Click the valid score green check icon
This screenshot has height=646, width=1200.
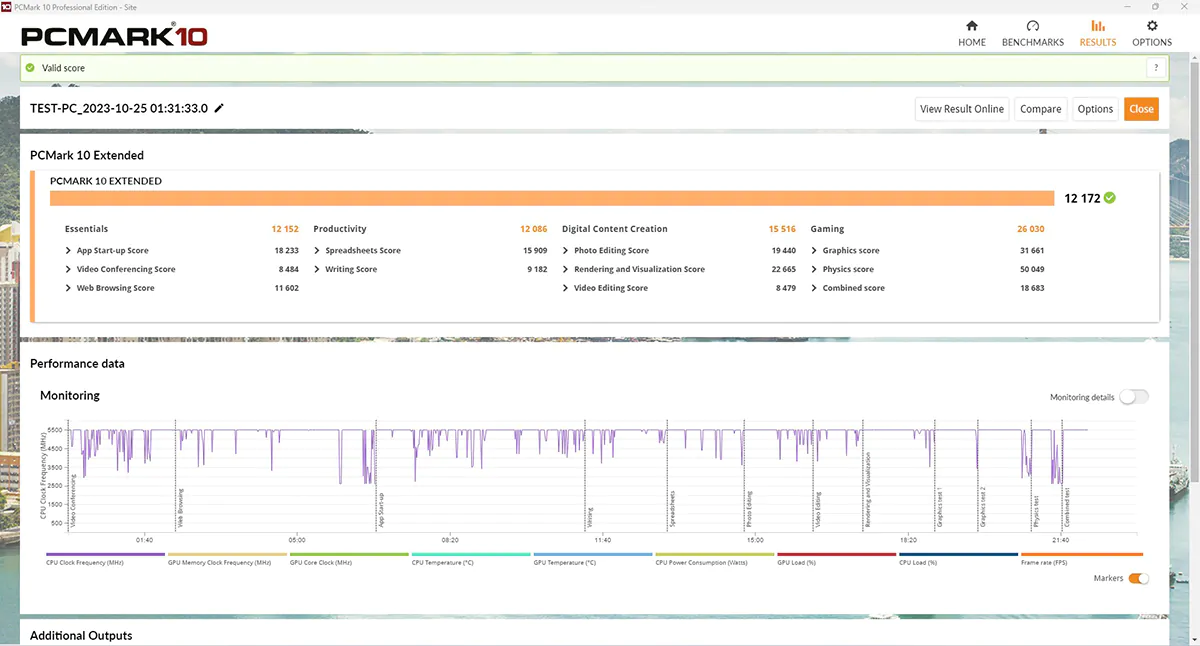click(31, 68)
